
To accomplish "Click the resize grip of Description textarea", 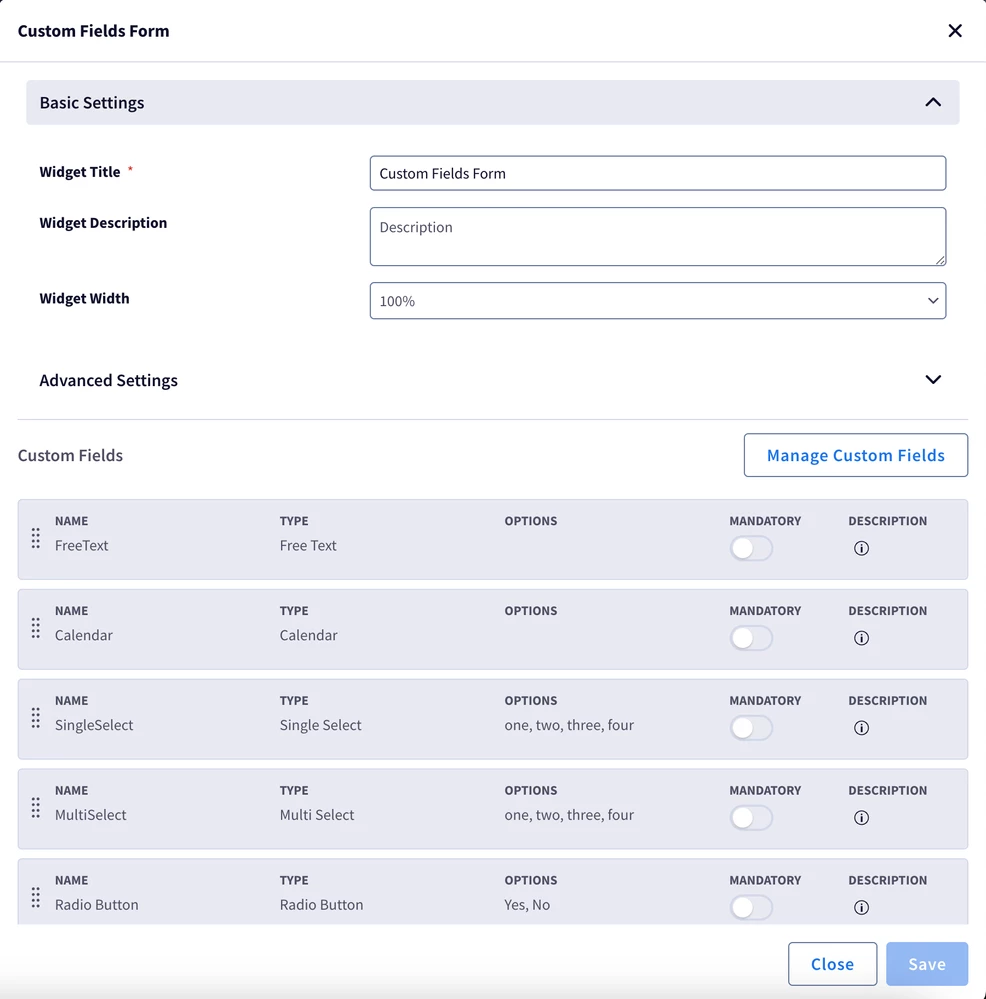I will tap(940, 260).
